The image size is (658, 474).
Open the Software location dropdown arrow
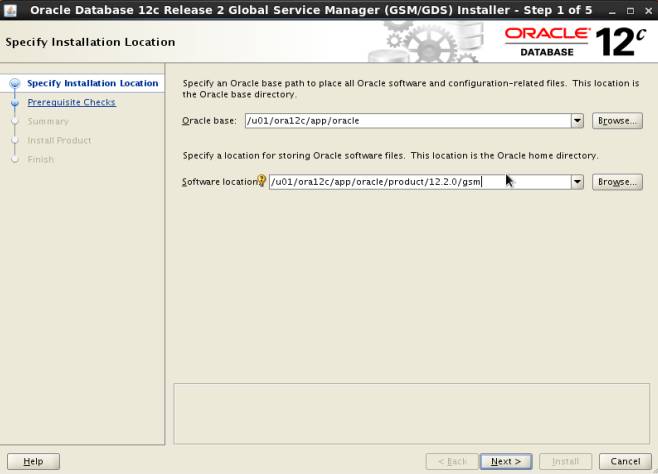click(x=577, y=182)
